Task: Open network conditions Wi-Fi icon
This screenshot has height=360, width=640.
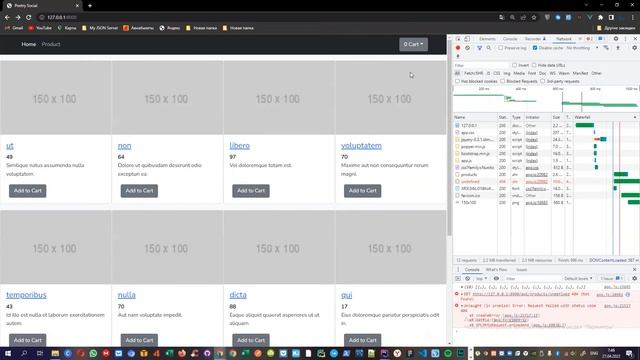Action: coord(606,48)
